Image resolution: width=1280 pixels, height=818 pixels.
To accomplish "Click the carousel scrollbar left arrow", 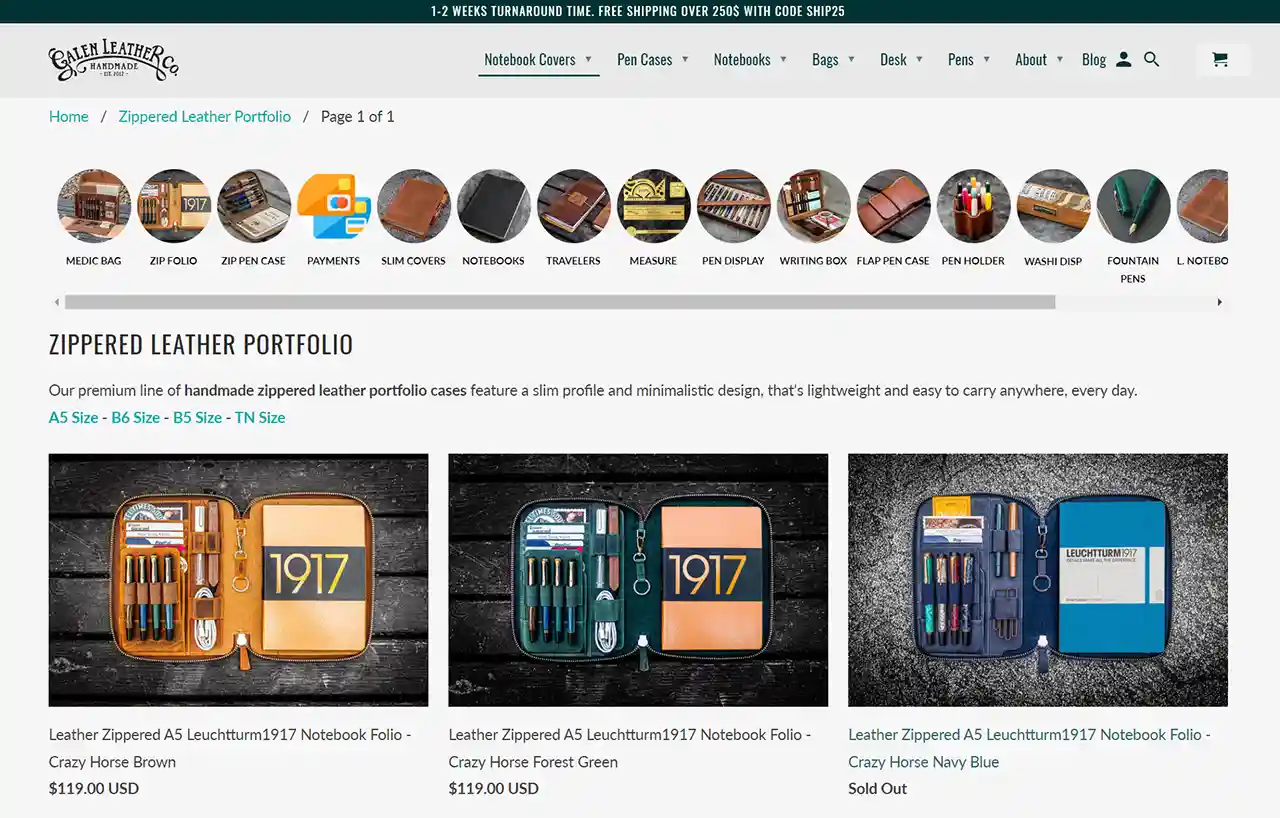I will 57,302.
